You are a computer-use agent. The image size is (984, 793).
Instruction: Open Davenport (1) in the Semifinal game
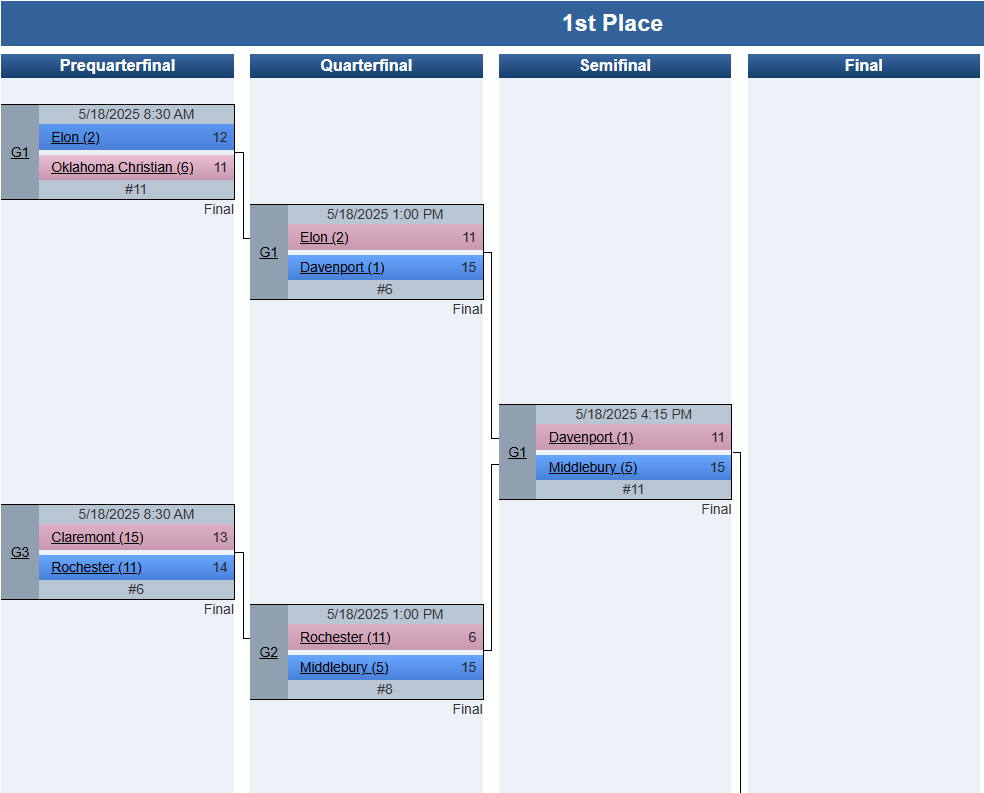(591, 438)
